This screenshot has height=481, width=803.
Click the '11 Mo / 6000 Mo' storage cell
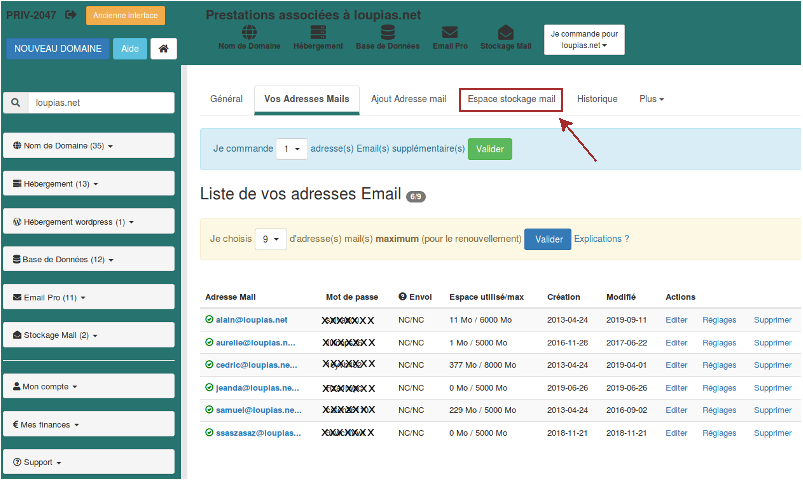480,320
